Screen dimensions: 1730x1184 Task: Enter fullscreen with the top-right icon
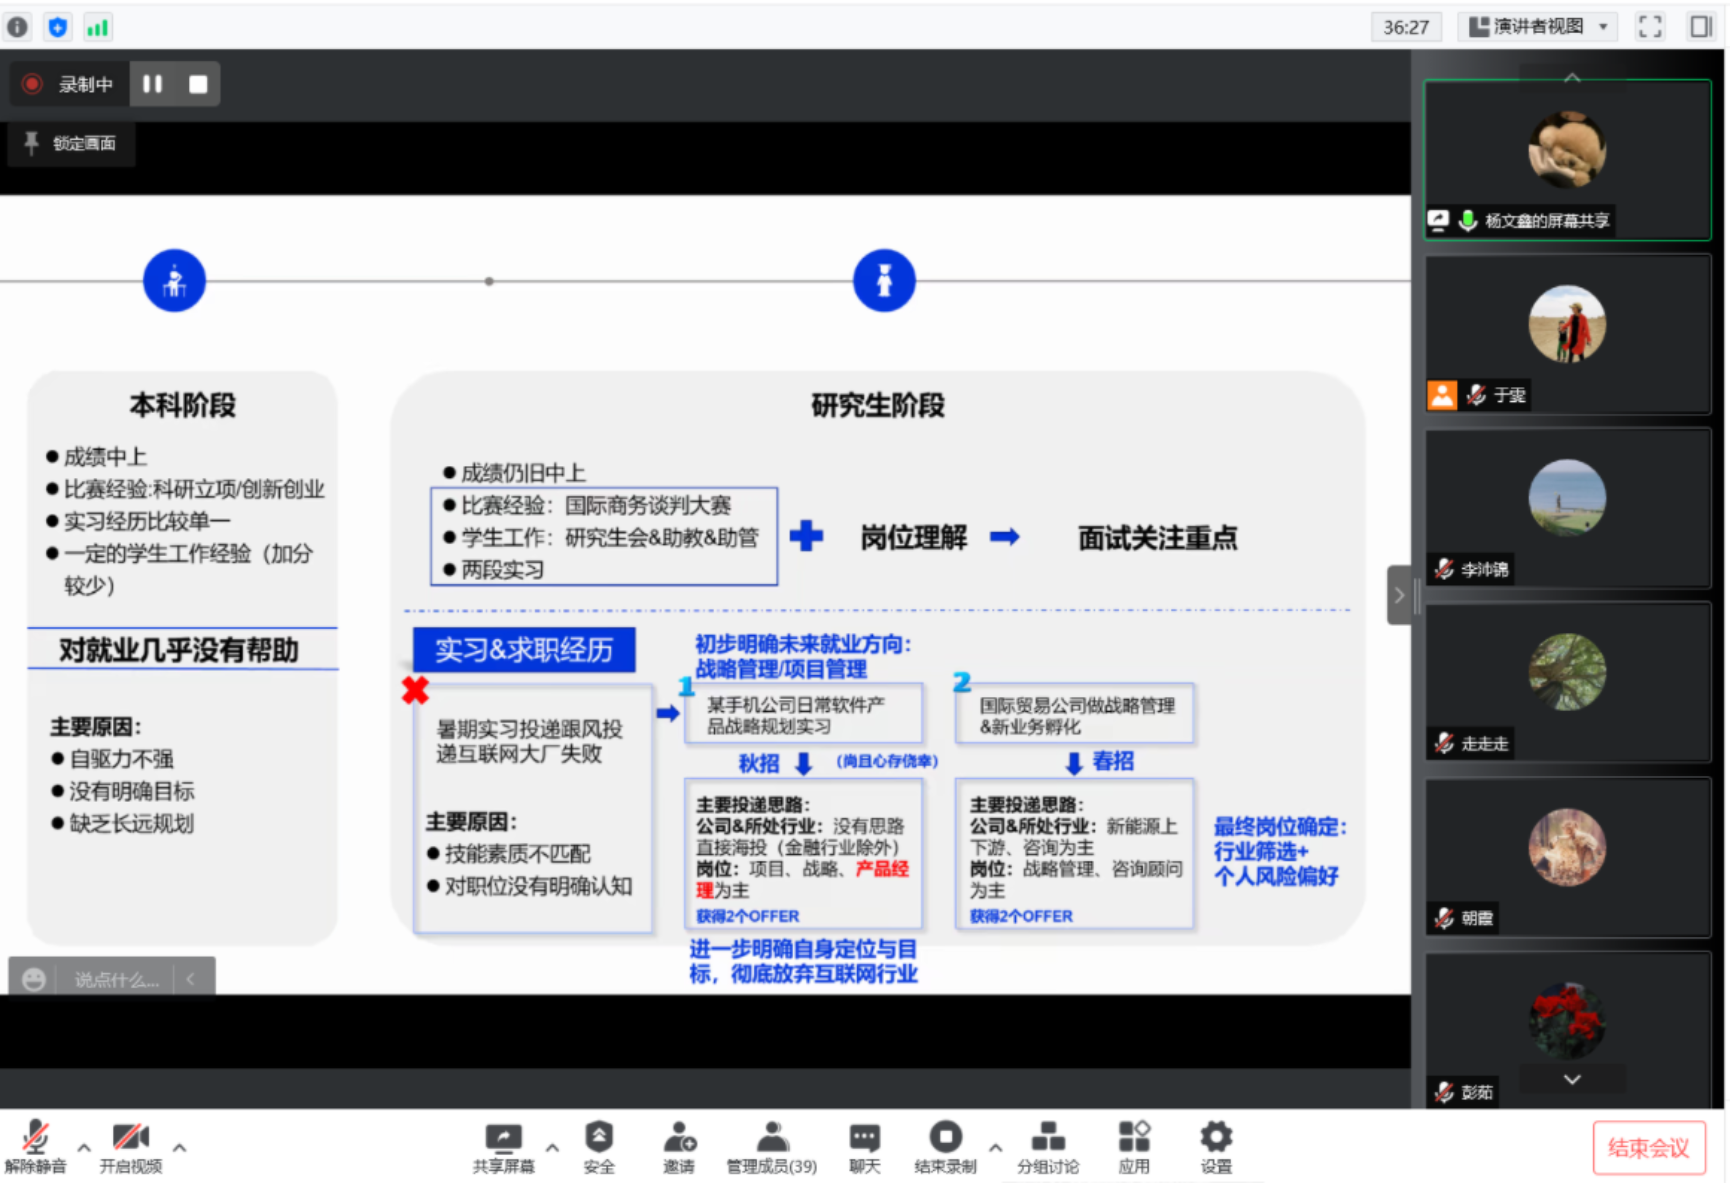click(1650, 26)
